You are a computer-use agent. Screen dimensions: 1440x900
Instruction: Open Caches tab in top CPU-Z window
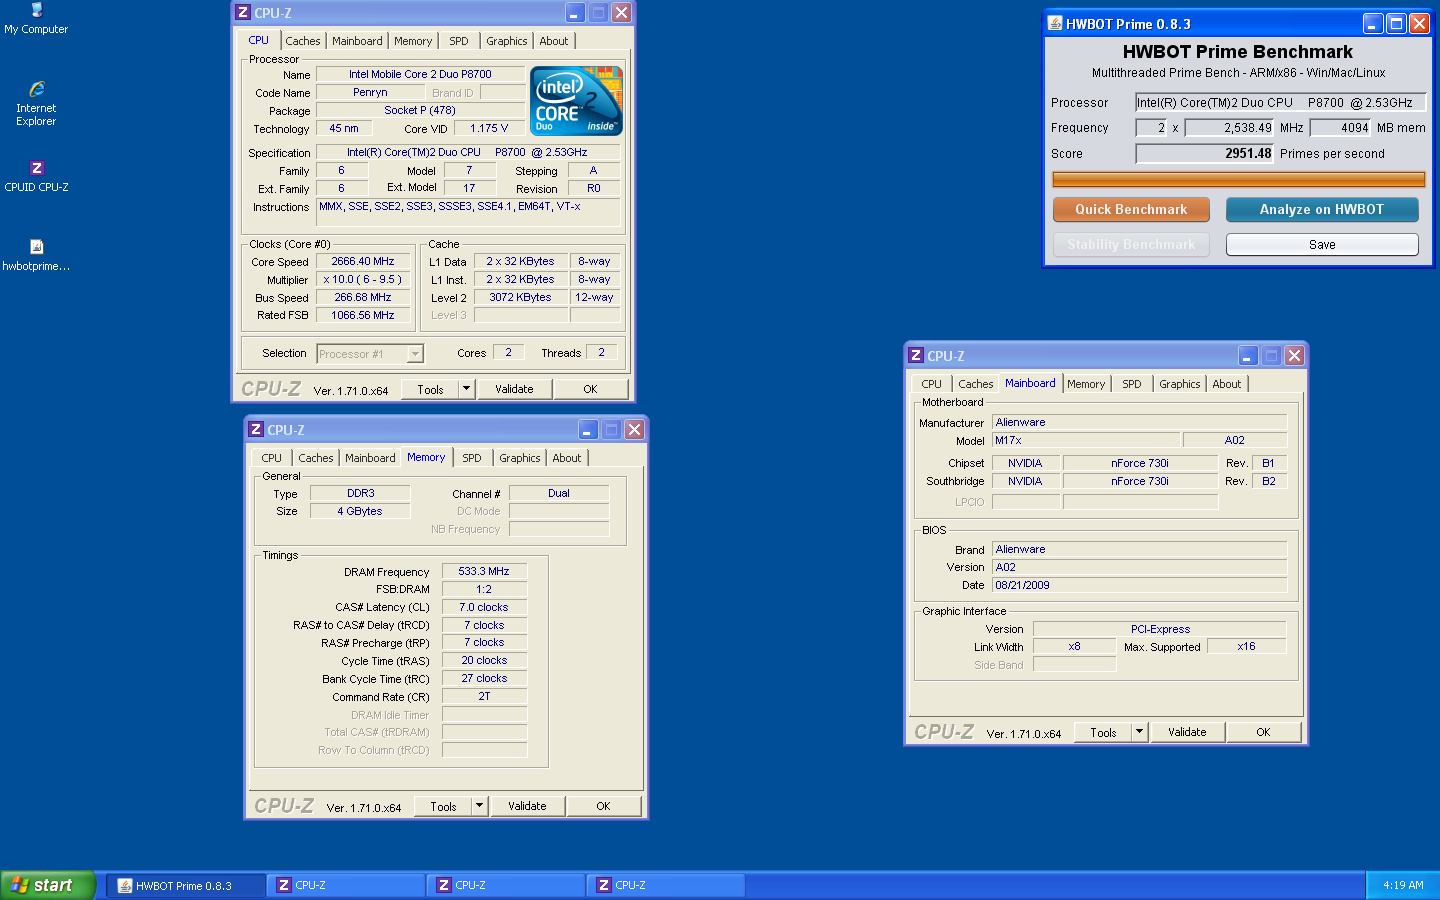tap(303, 41)
